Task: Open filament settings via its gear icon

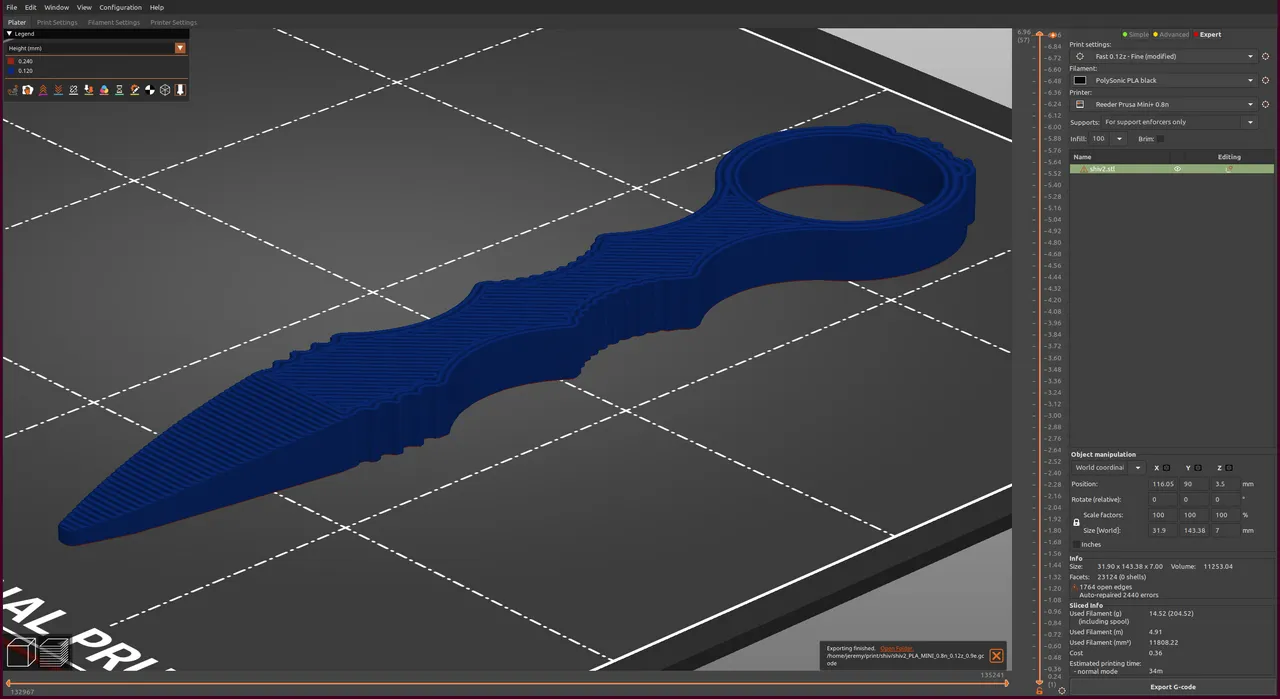Action: [x=1266, y=80]
